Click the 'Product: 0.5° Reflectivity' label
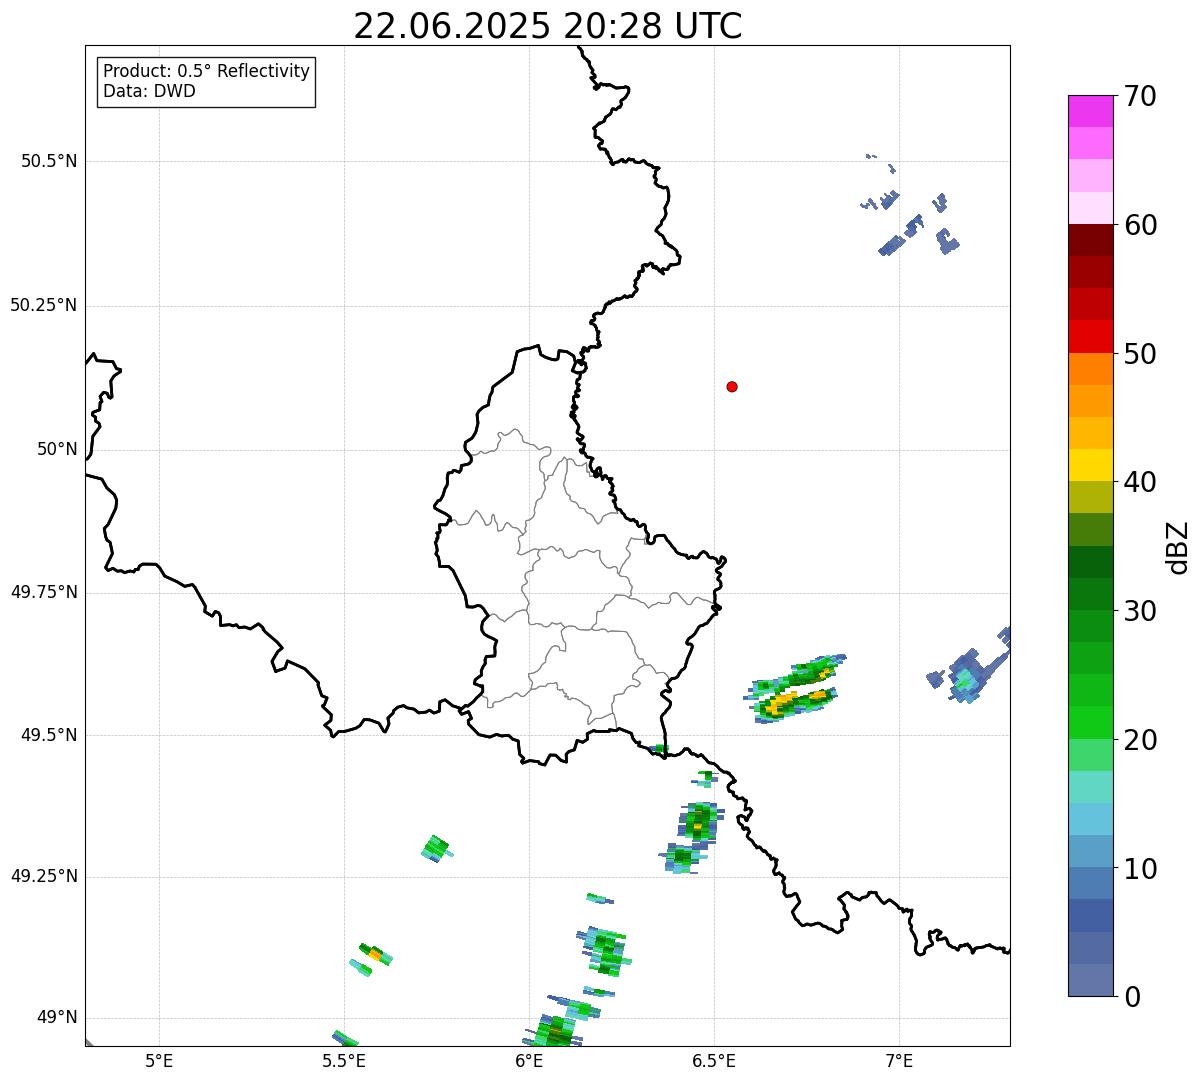The height and width of the screenshot is (1081, 1202). coord(206,72)
